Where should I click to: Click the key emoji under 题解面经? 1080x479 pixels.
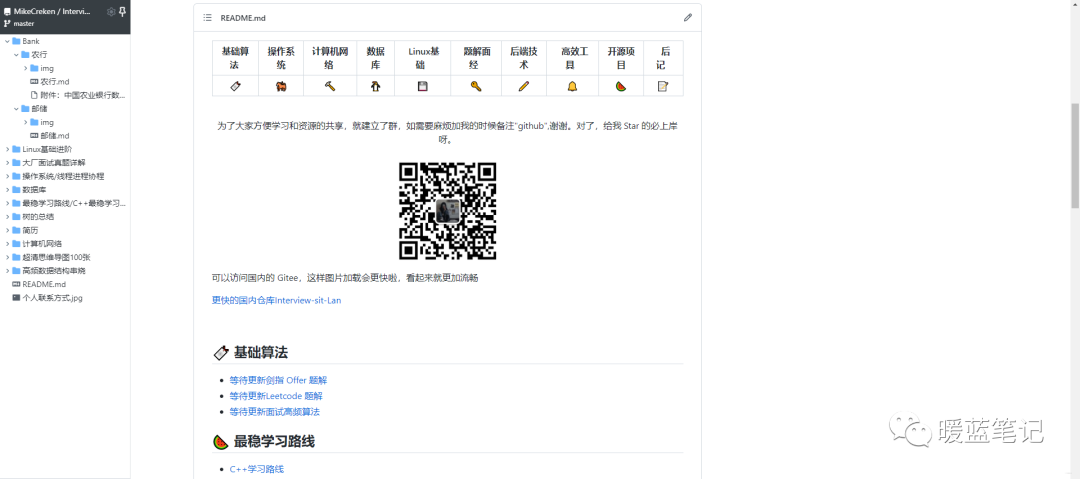(475, 86)
